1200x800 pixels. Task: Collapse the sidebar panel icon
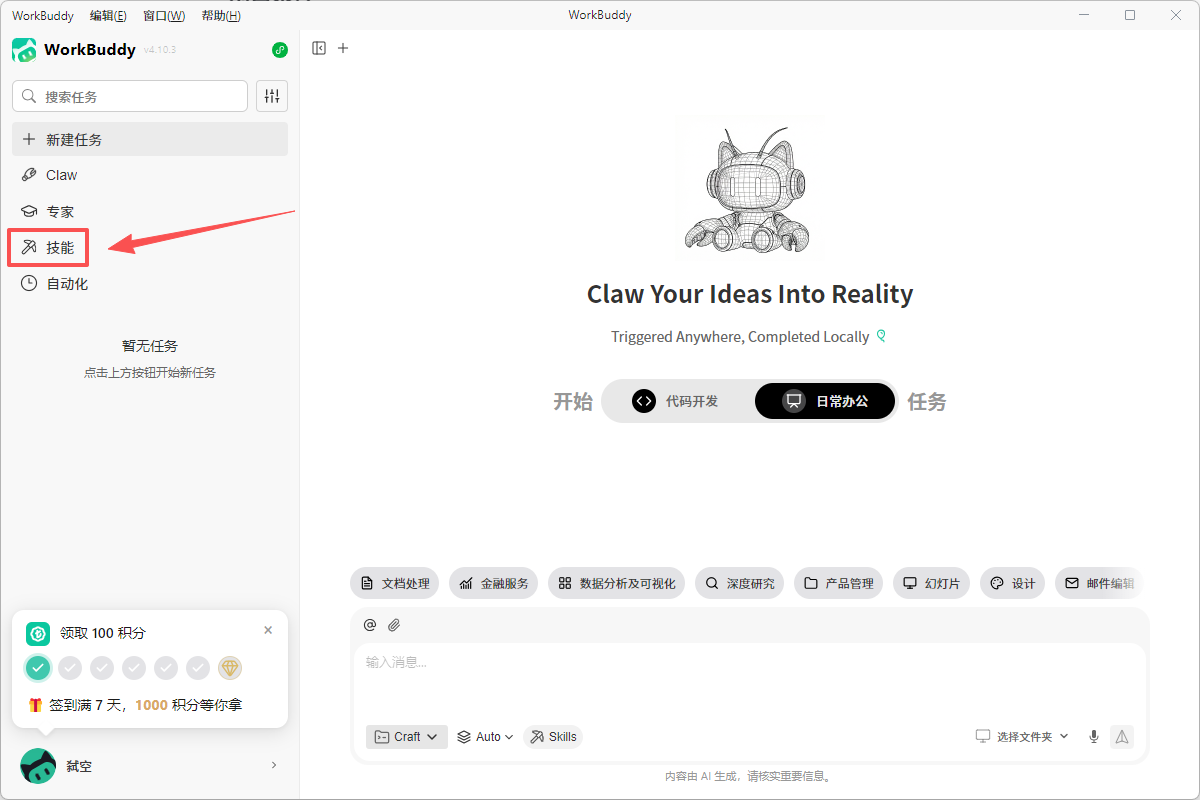tap(319, 48)
